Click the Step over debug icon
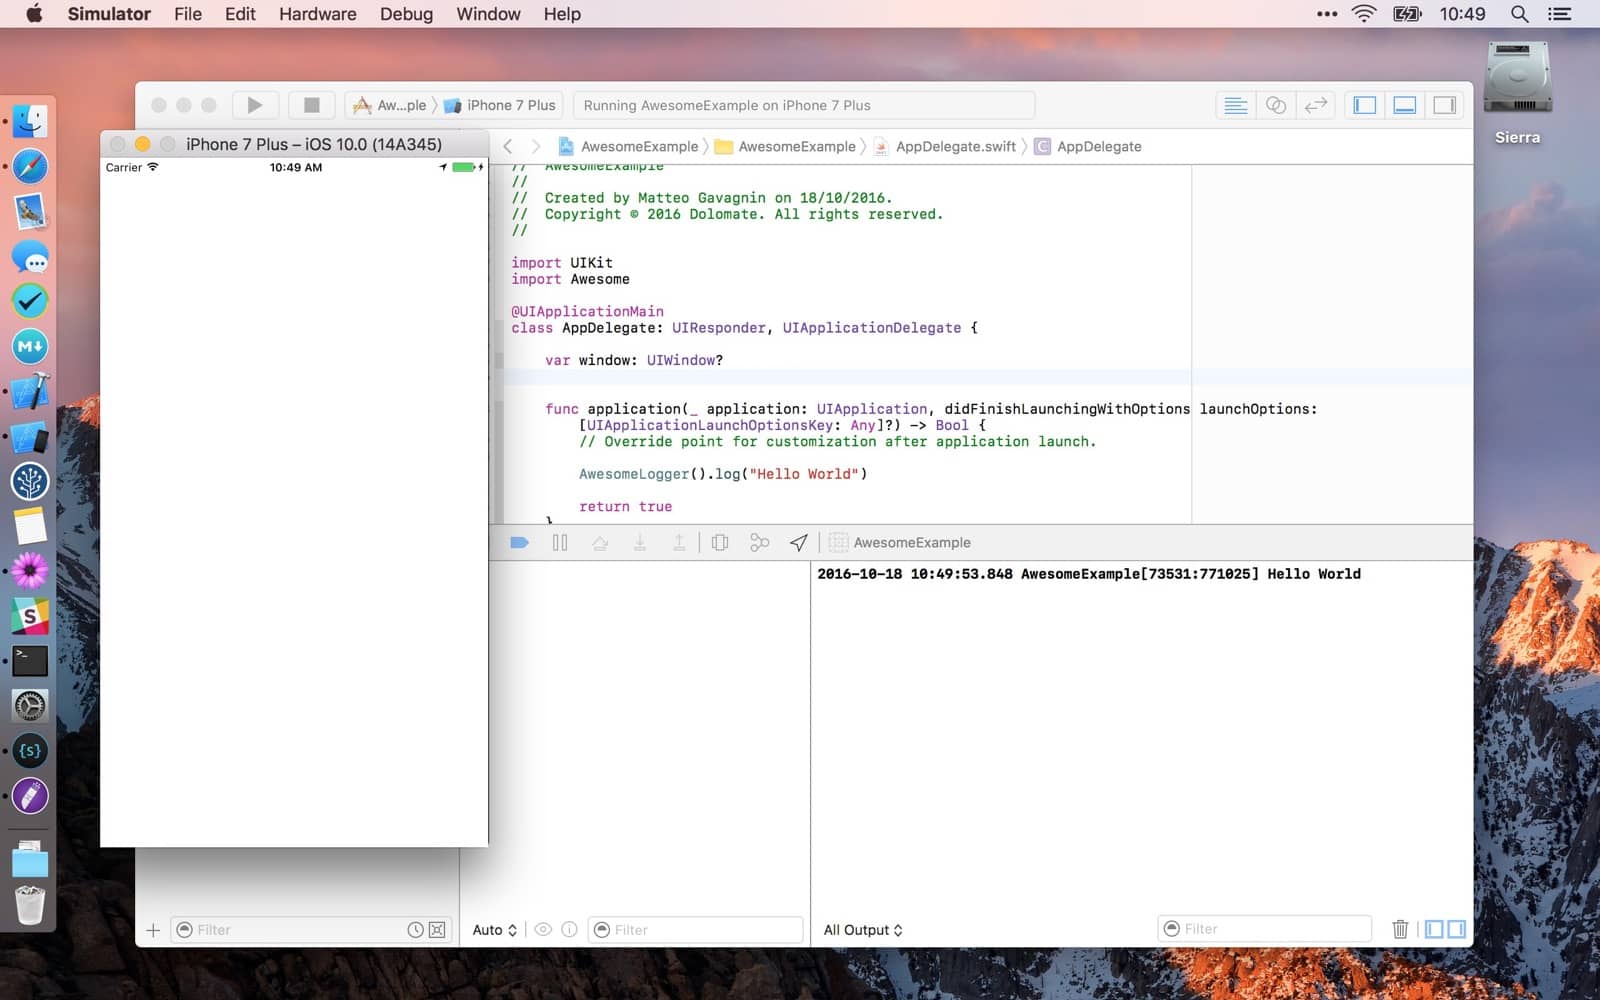 coord(600,543)
